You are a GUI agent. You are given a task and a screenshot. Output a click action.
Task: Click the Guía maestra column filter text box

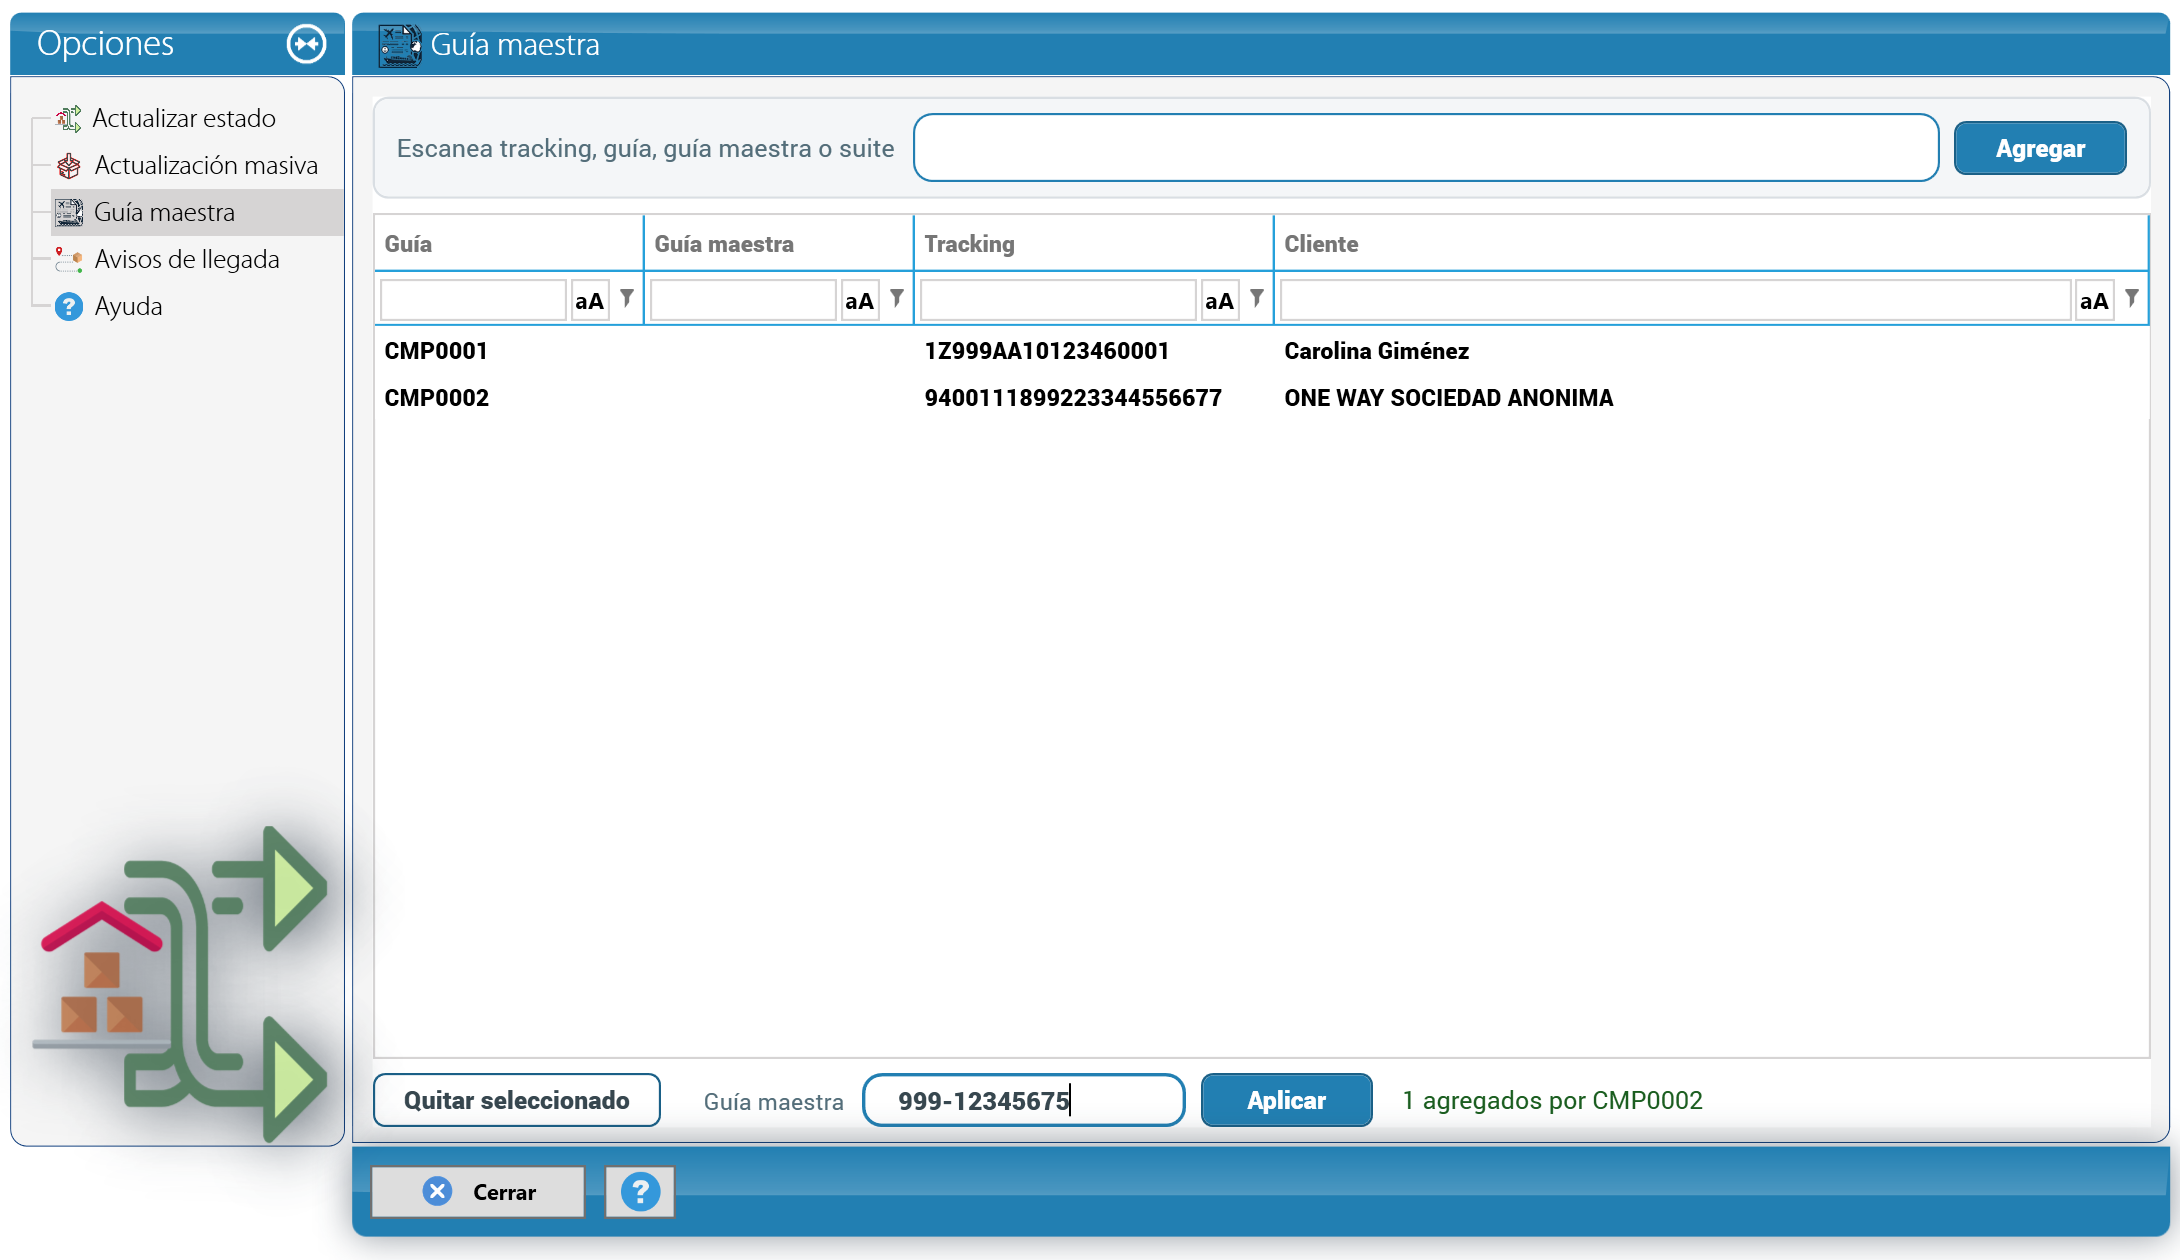click(x=743, y=300)
